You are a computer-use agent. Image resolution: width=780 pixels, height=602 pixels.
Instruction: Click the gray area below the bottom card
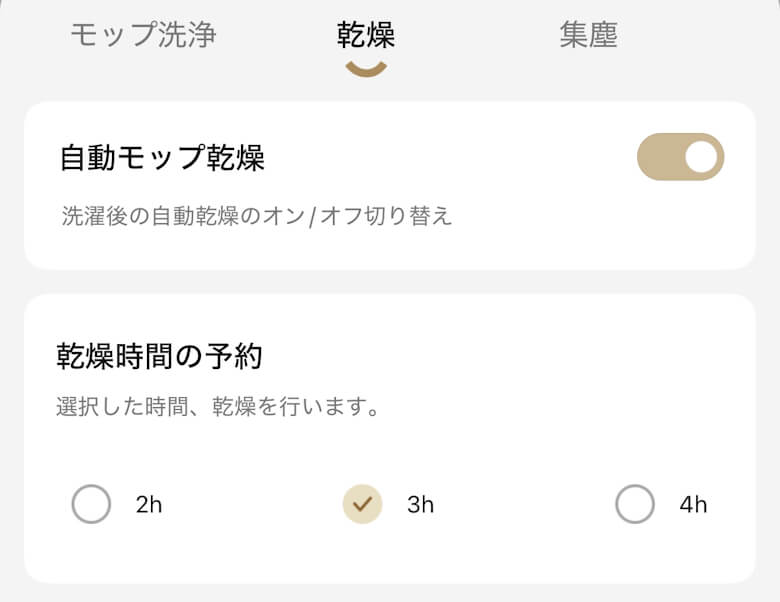click(390, 593)
